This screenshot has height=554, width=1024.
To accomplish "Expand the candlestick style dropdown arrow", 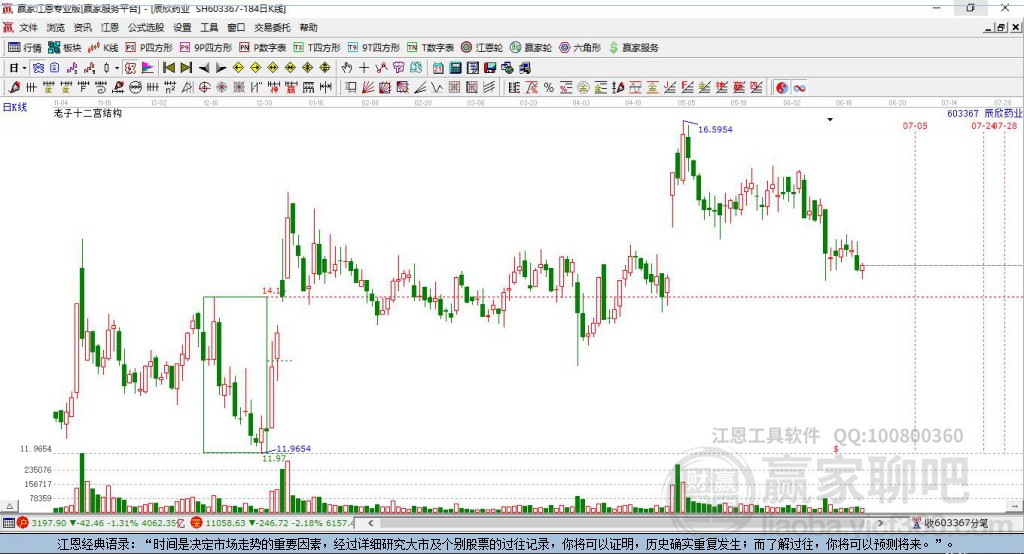I will point(117,68).
